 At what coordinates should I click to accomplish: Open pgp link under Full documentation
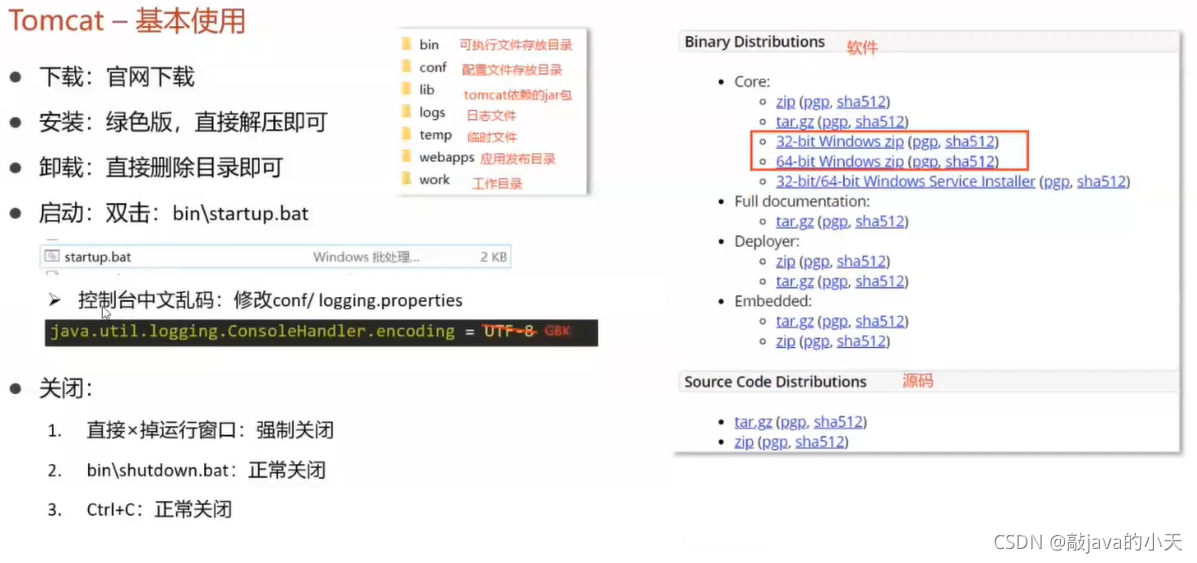(834, 222)
